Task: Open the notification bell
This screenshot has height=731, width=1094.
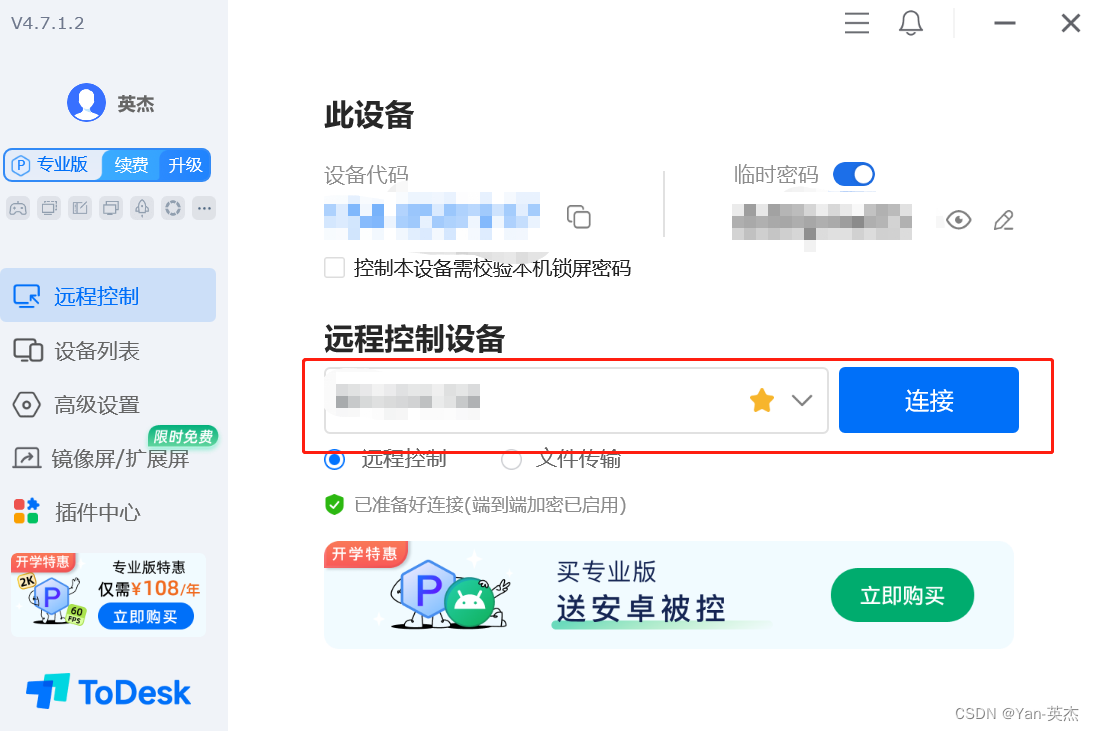Action: pyautogui.click(x=910, y=23)
